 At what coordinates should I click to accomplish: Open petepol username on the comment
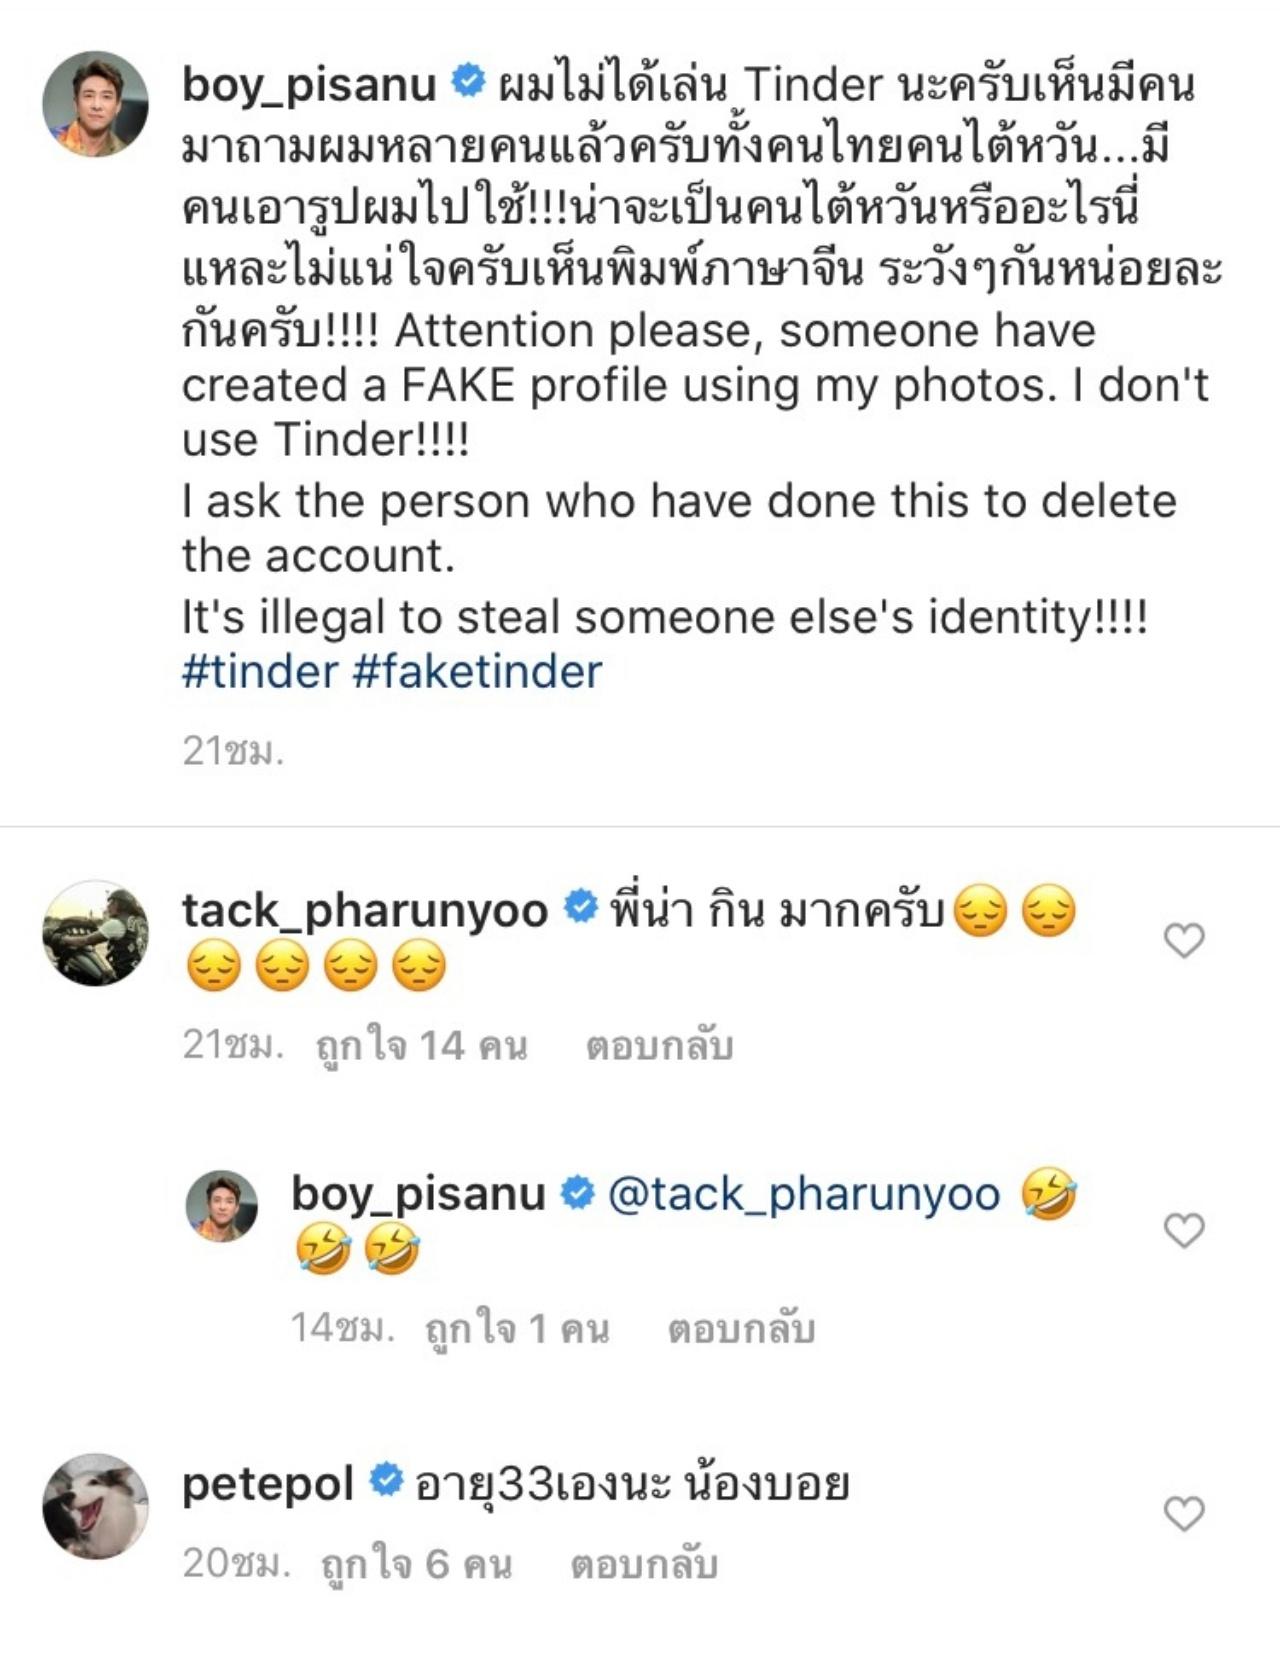[x=268, y=1484]
